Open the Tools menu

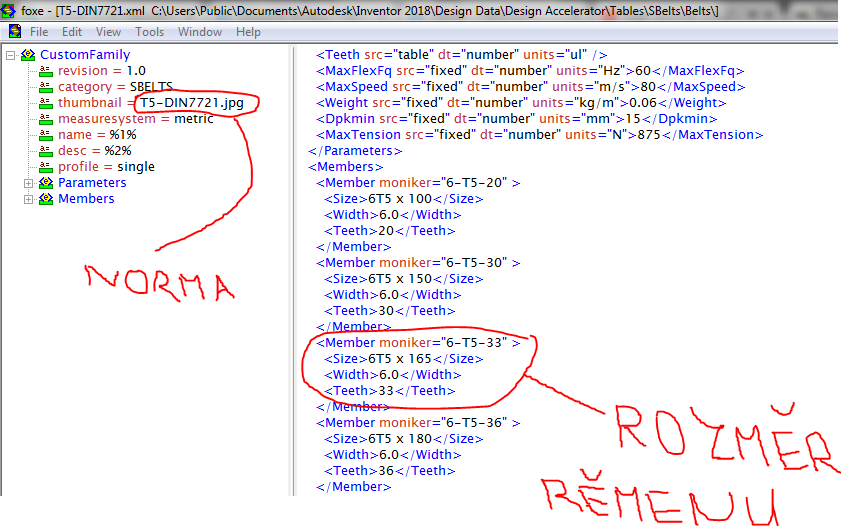[149, 32]
